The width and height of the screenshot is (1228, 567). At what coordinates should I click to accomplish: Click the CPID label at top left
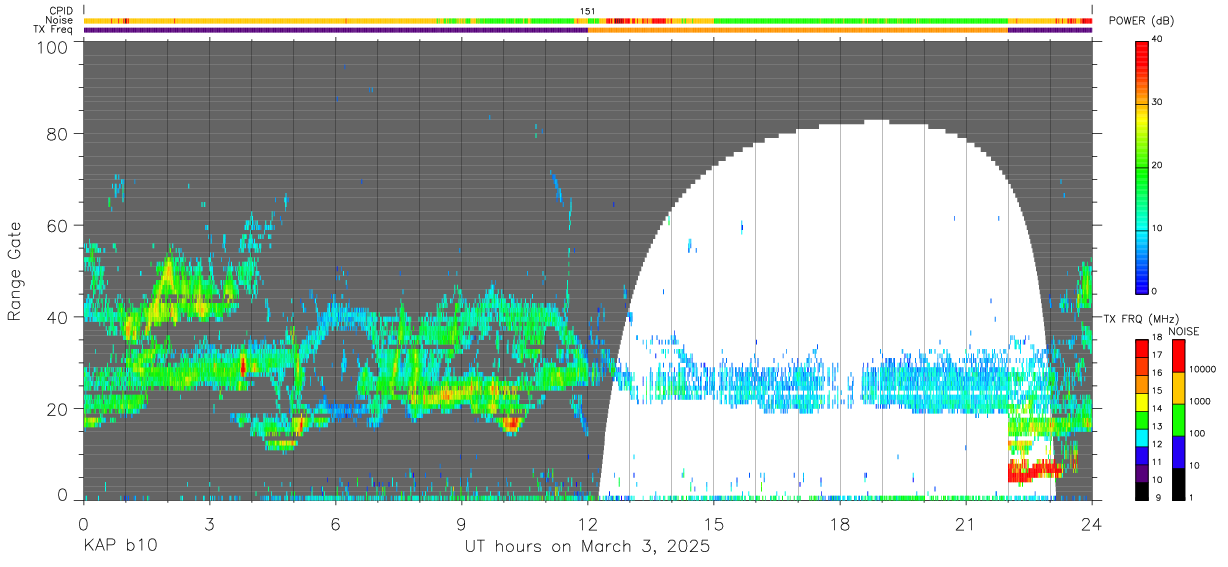click(61, 11)
